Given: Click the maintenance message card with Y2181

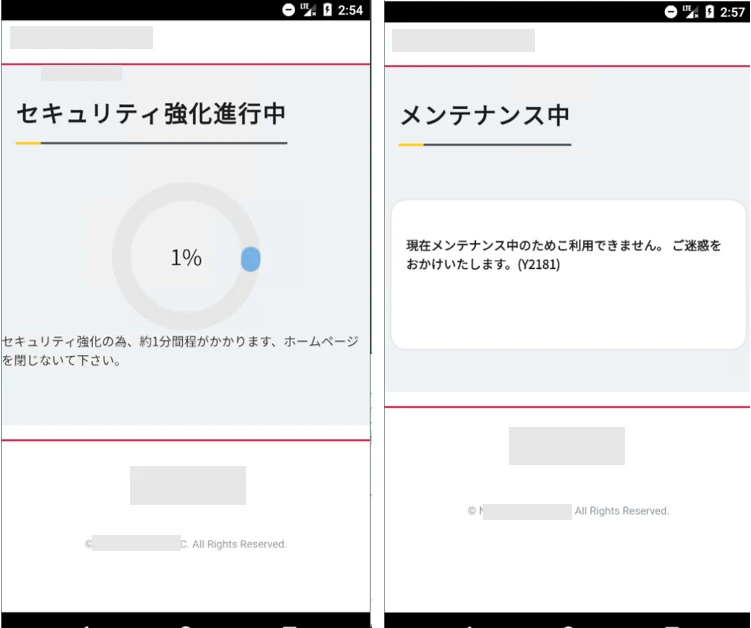Looking at the screenshot, I should tap(569, 274).
